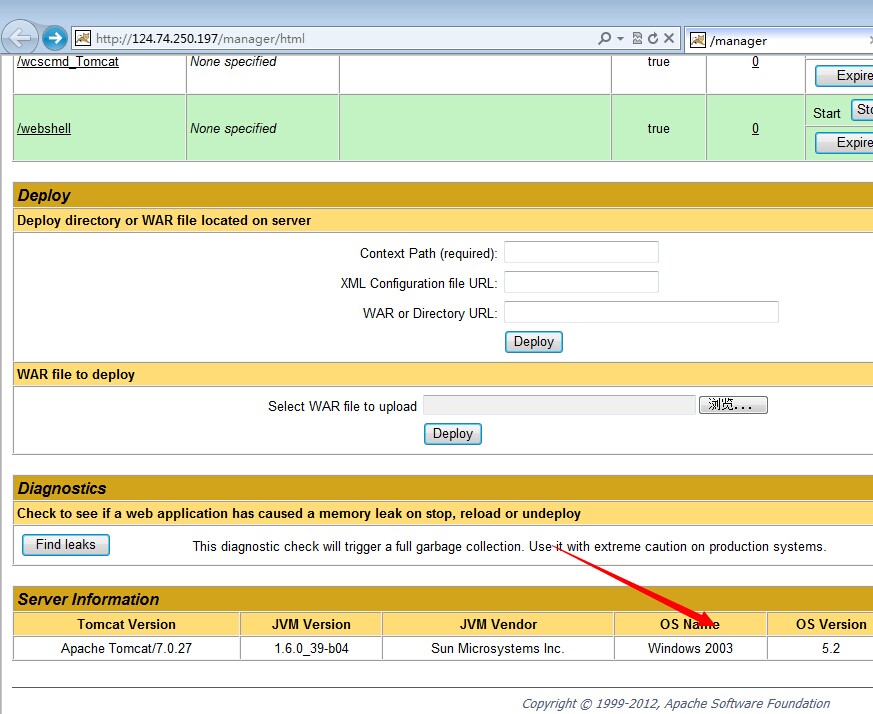Click the Stop button in /webshell row
Image resolution: width=873 pixels, height=714 pixels.
[x=862, y=110]
